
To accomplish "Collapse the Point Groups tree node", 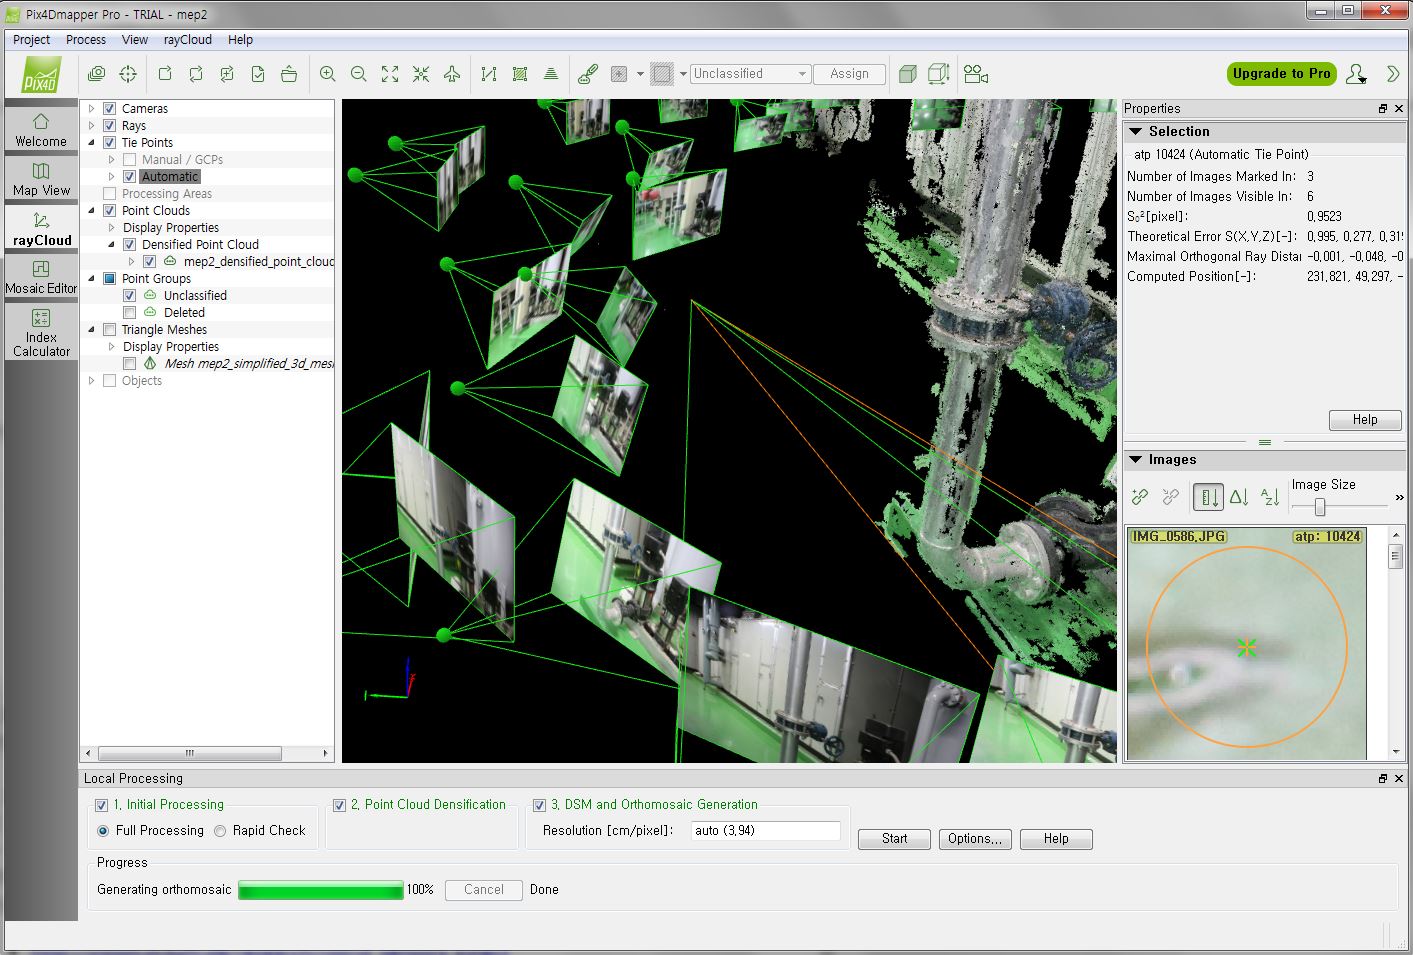I will (92, 278).
